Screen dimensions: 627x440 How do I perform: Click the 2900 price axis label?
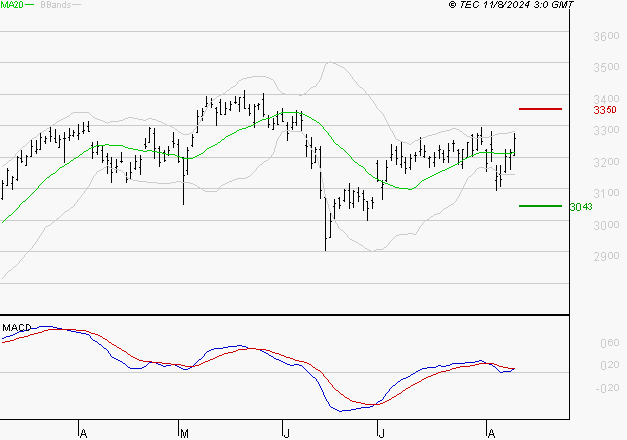tap(606, 256)
